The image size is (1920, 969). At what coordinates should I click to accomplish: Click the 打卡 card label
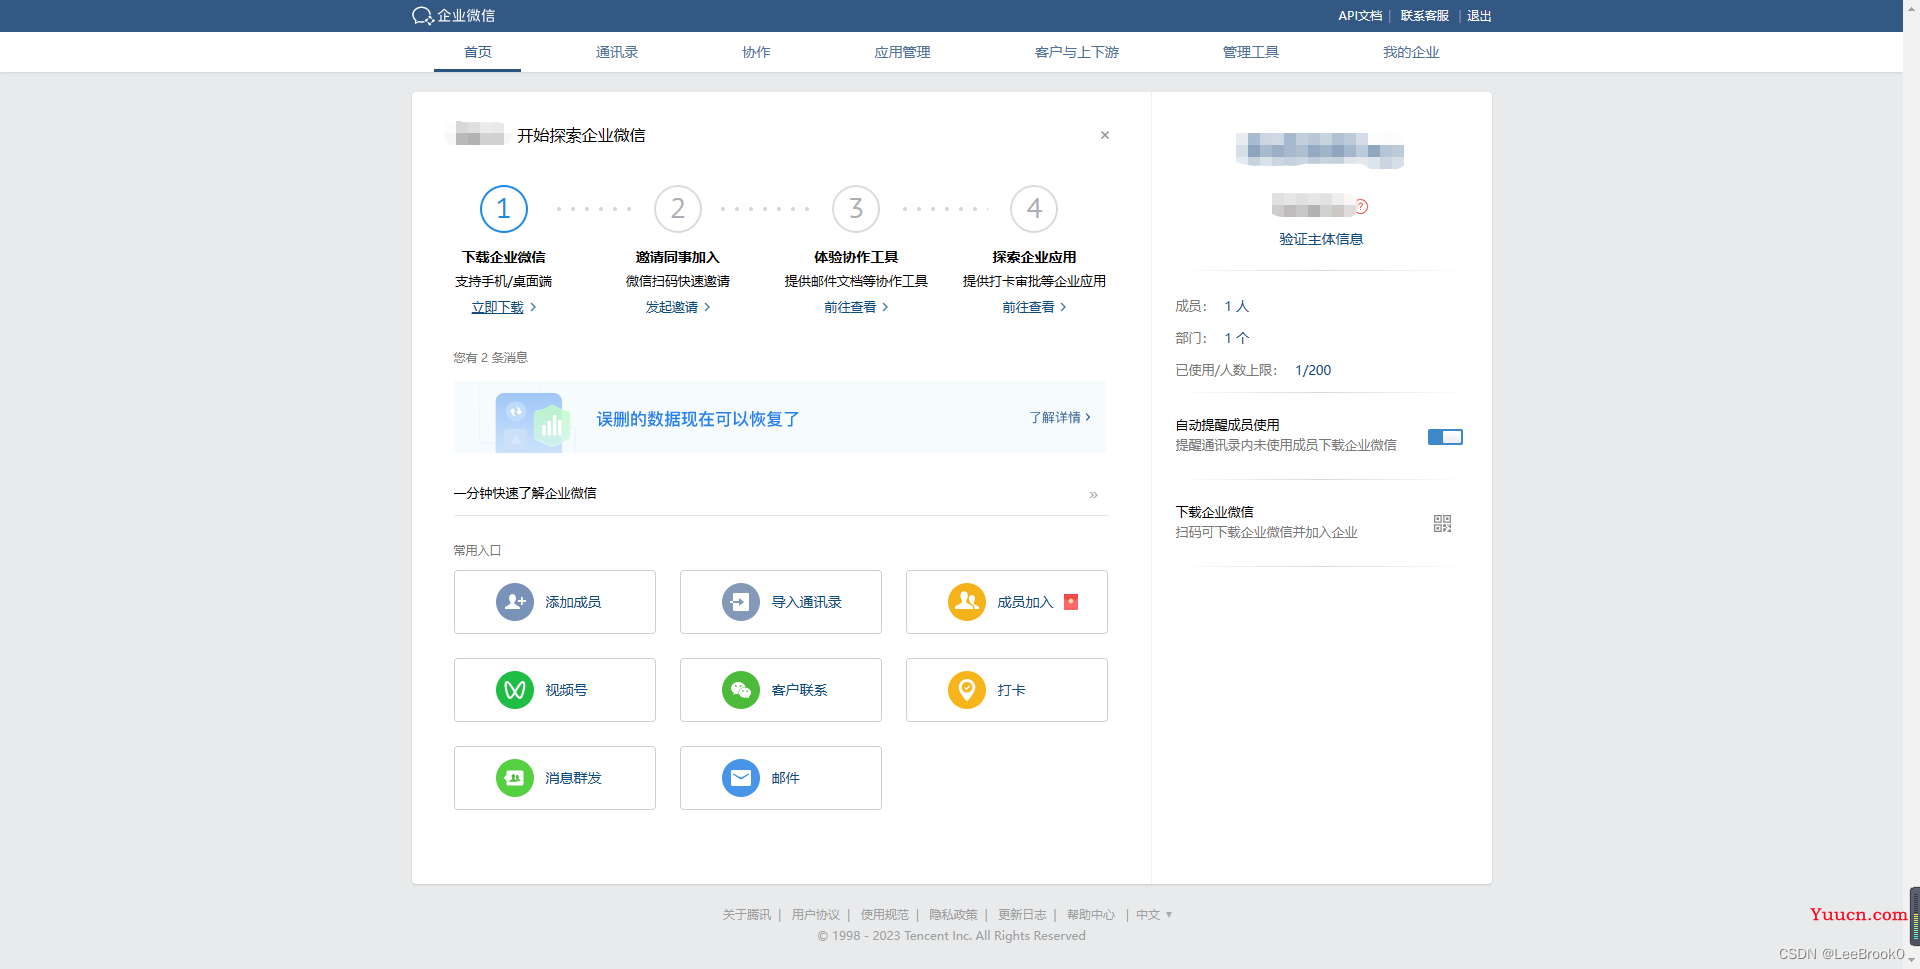tap(1011, 690)
